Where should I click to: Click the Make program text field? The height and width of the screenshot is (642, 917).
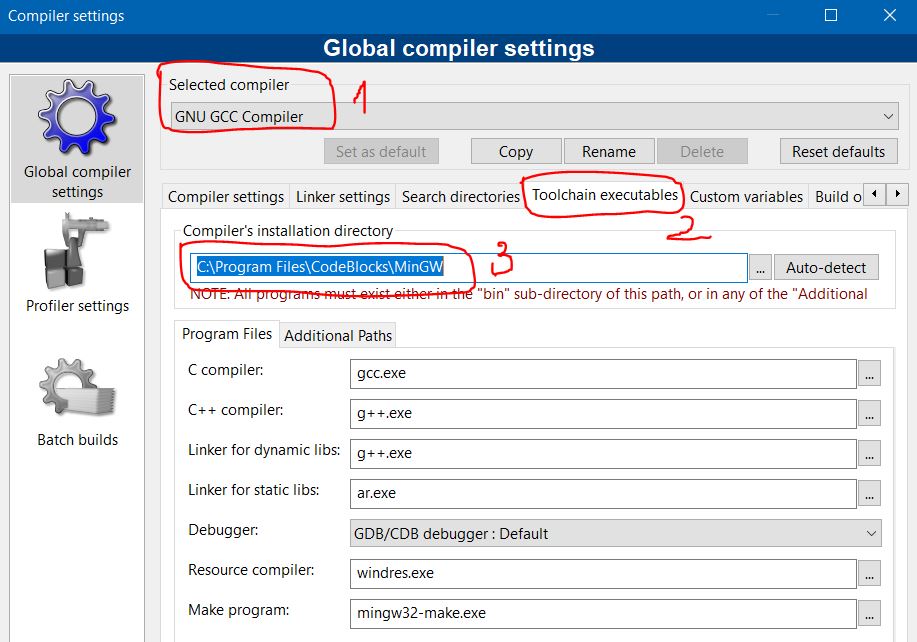[x=603, y=614]
